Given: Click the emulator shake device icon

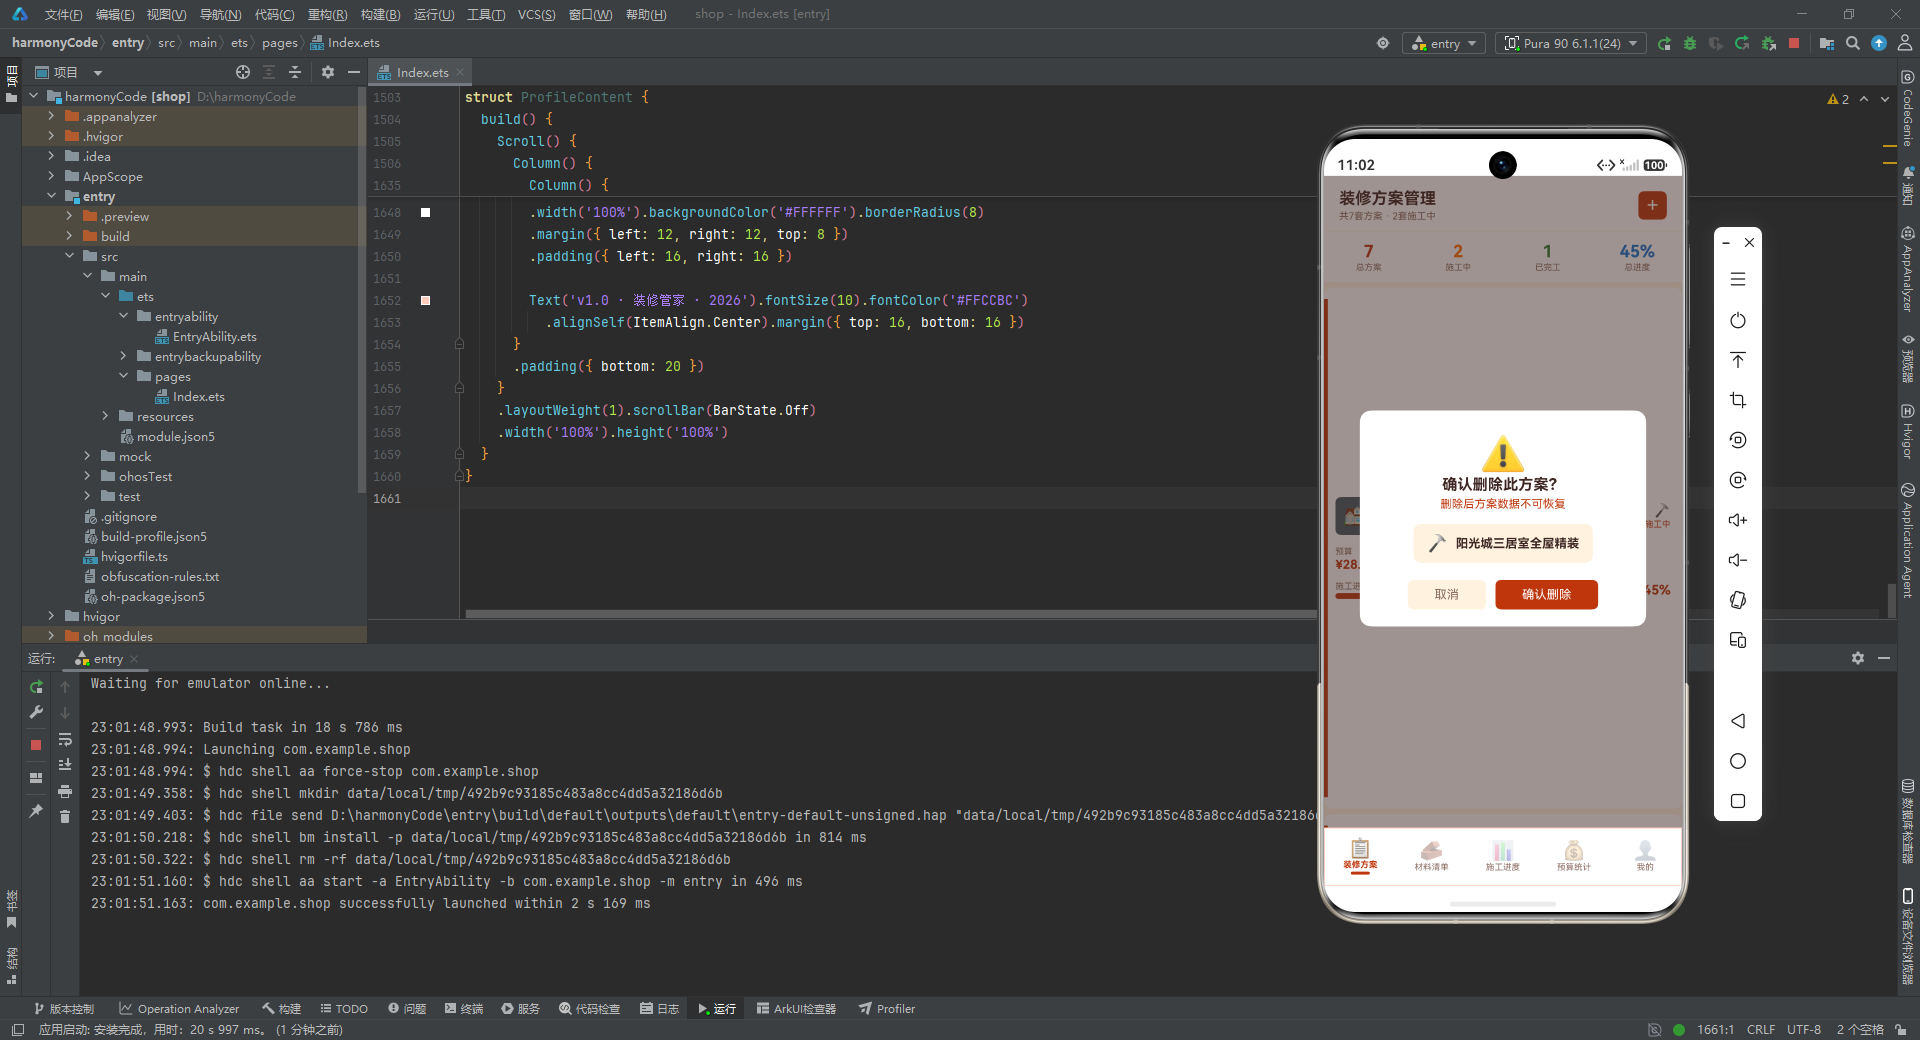Looking at the screenshot, I should tap(1738, 600).
